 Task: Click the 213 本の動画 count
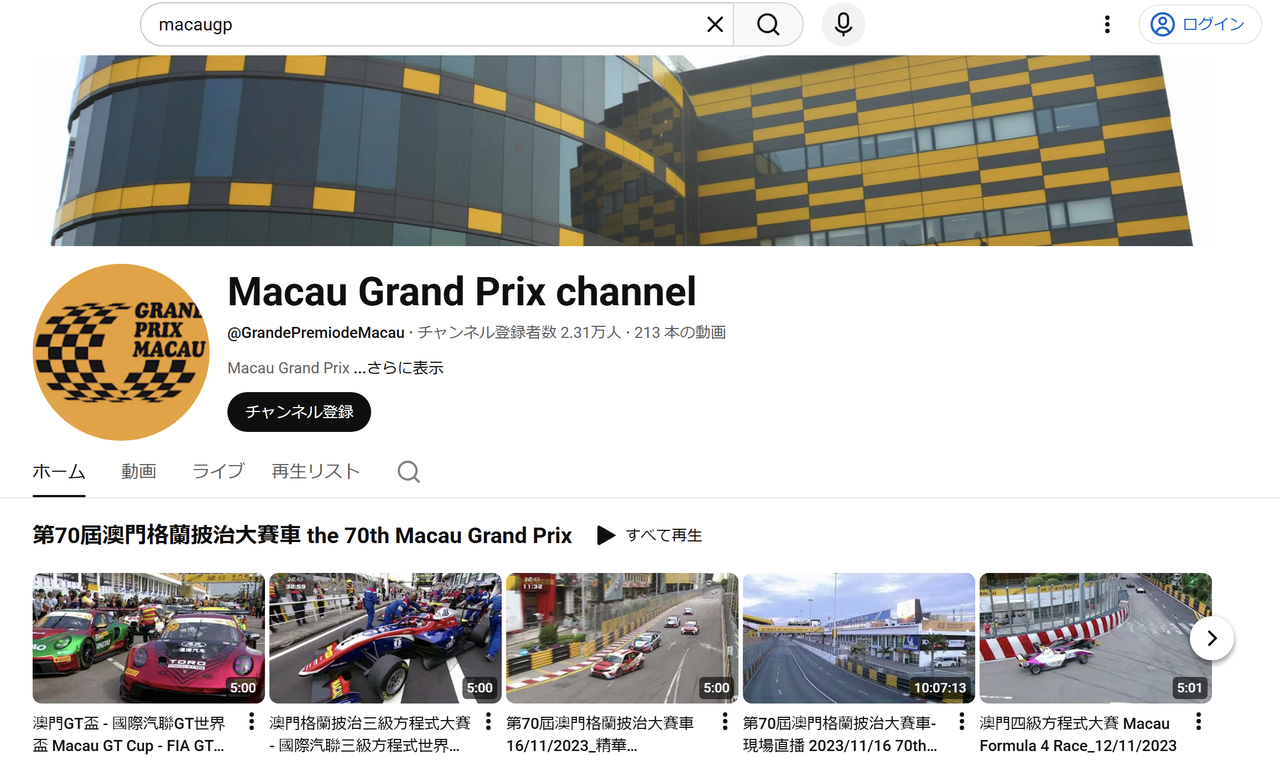pos(680,332)
